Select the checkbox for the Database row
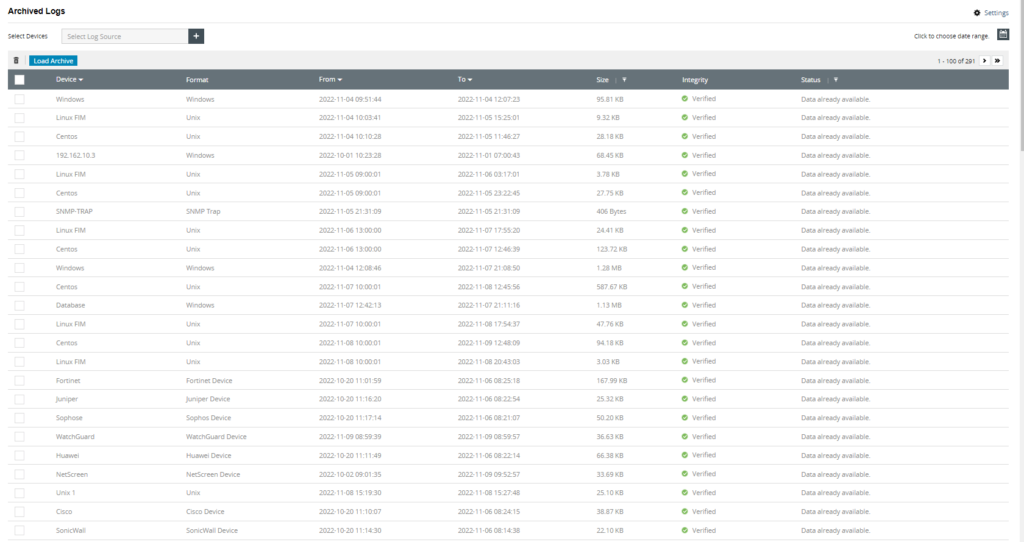The width and height of the screenshot is (1024, 542). 19,305
